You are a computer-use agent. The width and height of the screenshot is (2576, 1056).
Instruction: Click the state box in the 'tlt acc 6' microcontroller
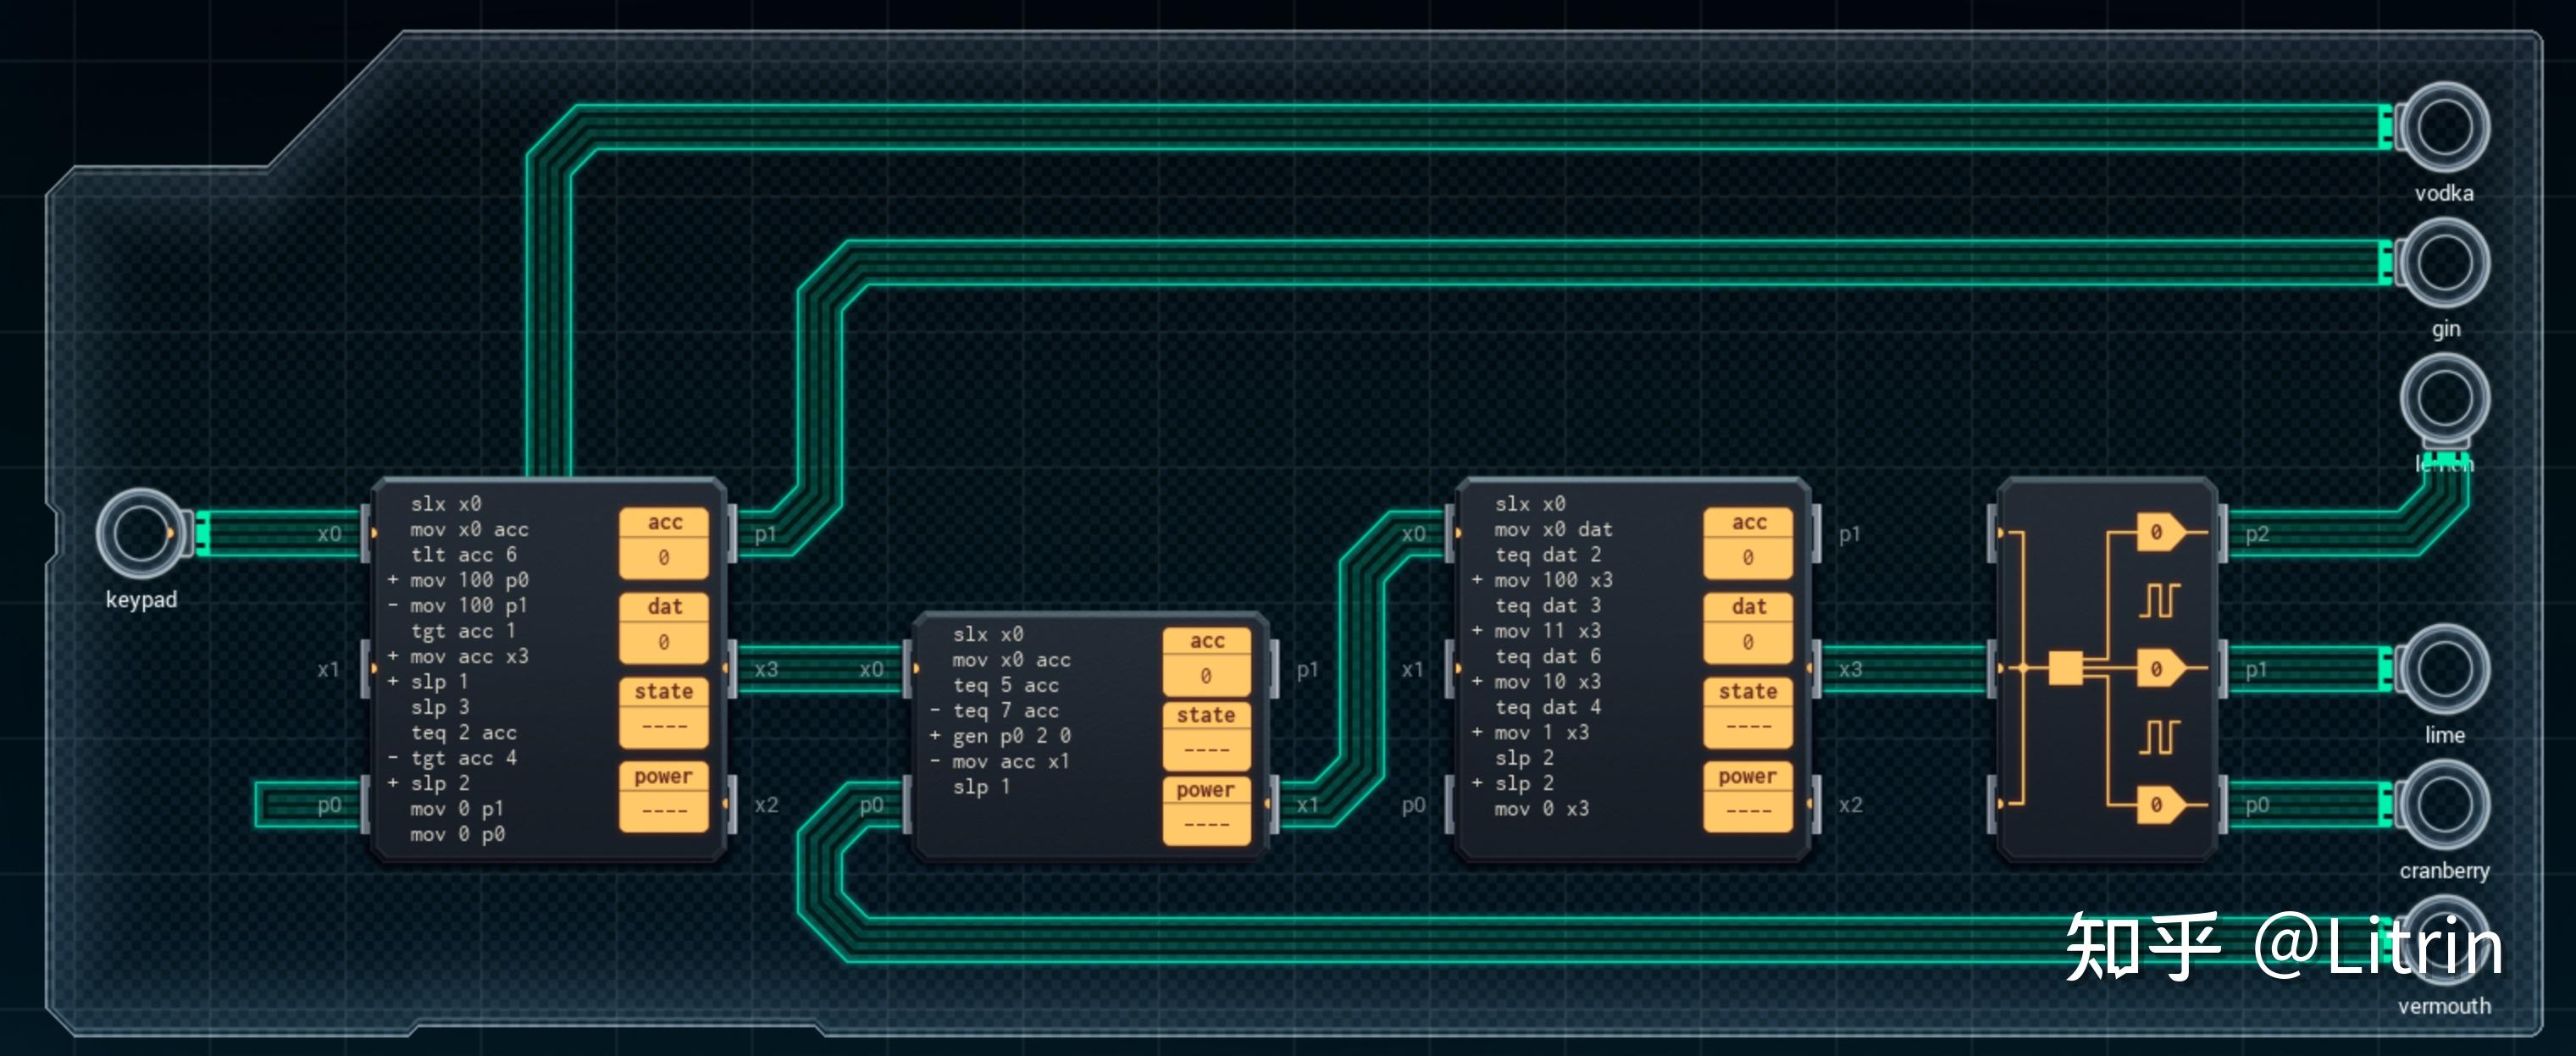(x=664, y=712)
